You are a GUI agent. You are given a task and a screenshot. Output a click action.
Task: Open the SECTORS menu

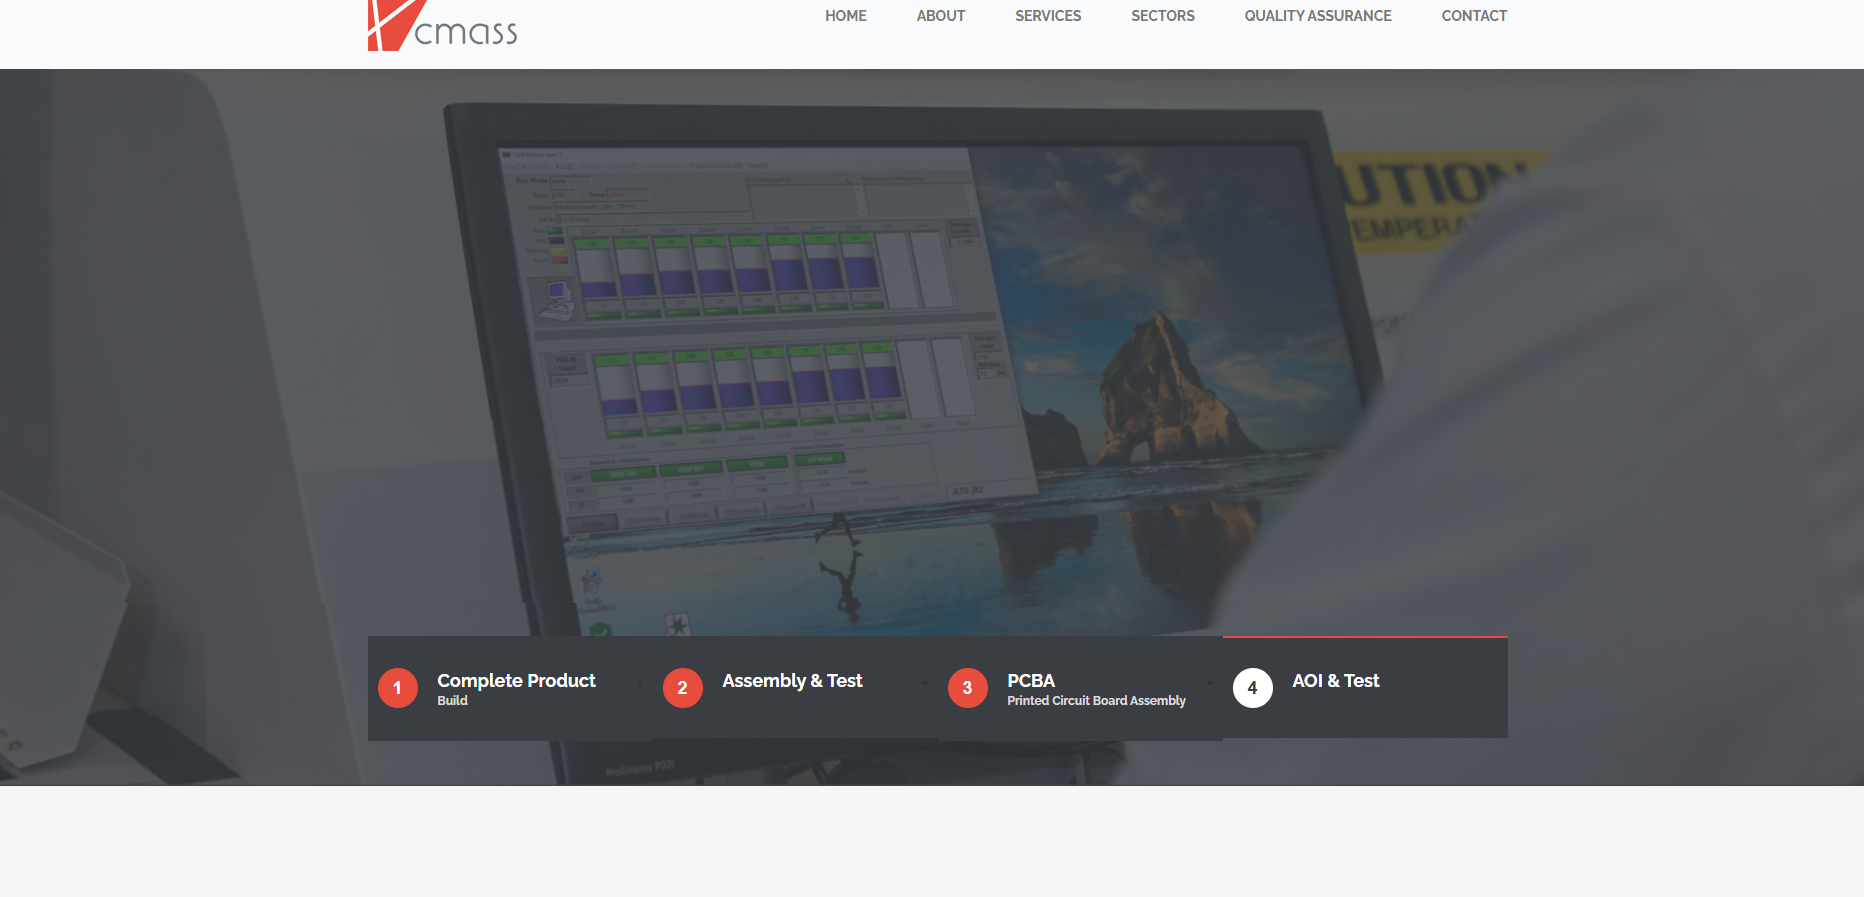[1163, 16]
